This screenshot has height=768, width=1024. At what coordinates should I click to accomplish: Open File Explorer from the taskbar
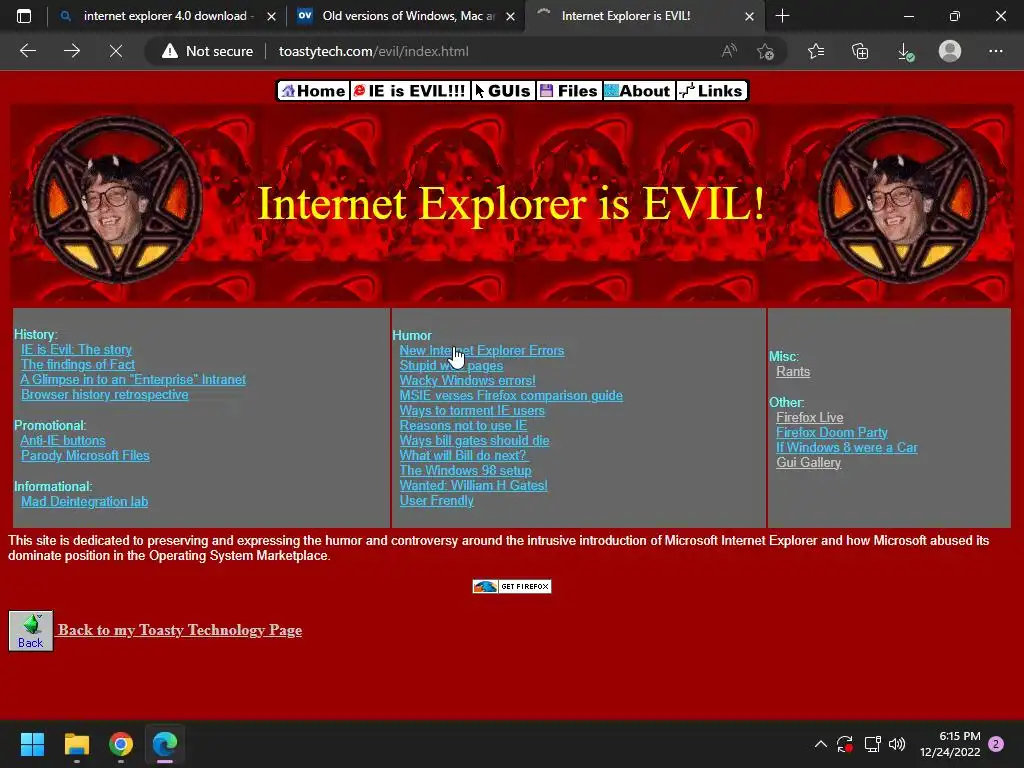click(76, 744)
